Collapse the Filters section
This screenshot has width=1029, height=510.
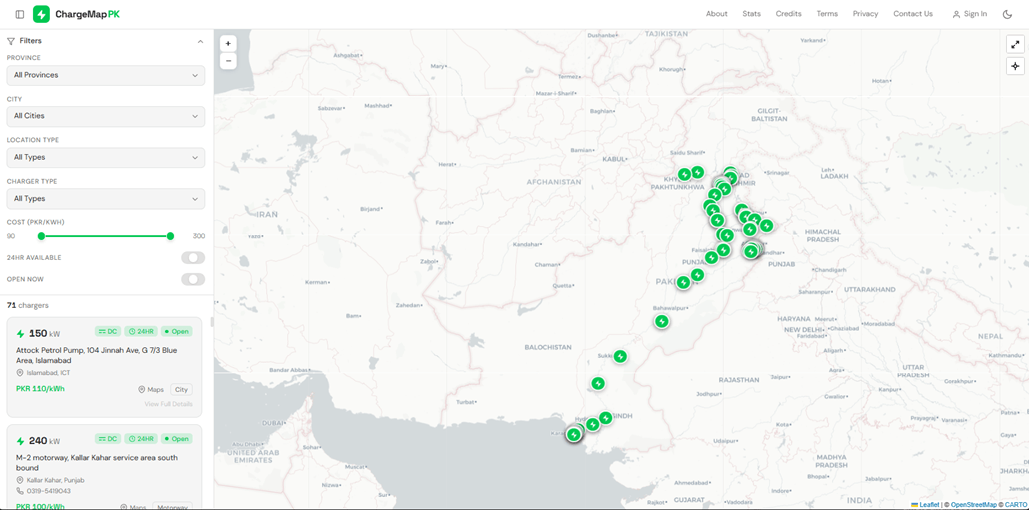200,41
